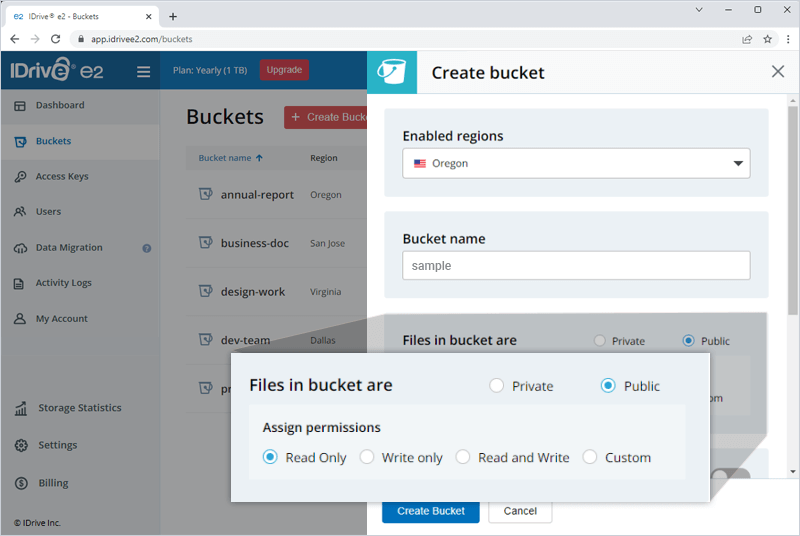Click the Bucket name input field
This screenshot has height=536, width=800.
576,265
